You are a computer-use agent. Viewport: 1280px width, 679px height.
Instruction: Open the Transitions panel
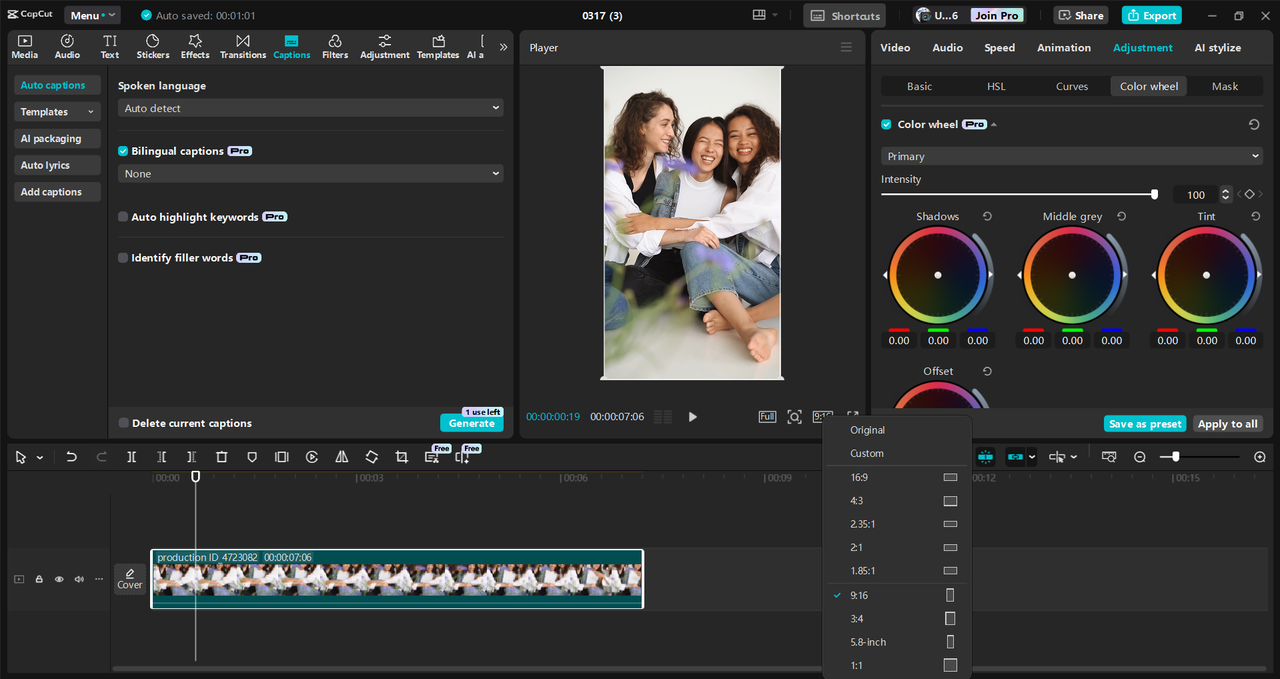243,46
